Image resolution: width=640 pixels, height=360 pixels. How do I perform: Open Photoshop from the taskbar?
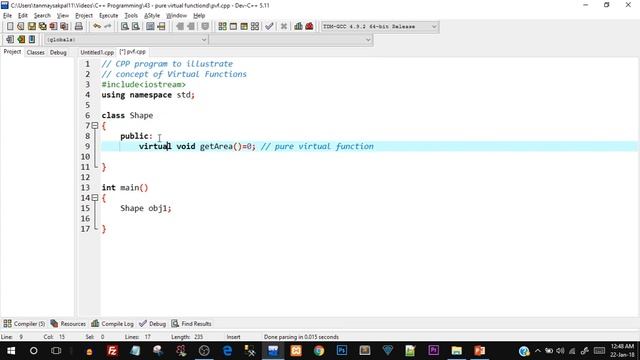[342, 351]
